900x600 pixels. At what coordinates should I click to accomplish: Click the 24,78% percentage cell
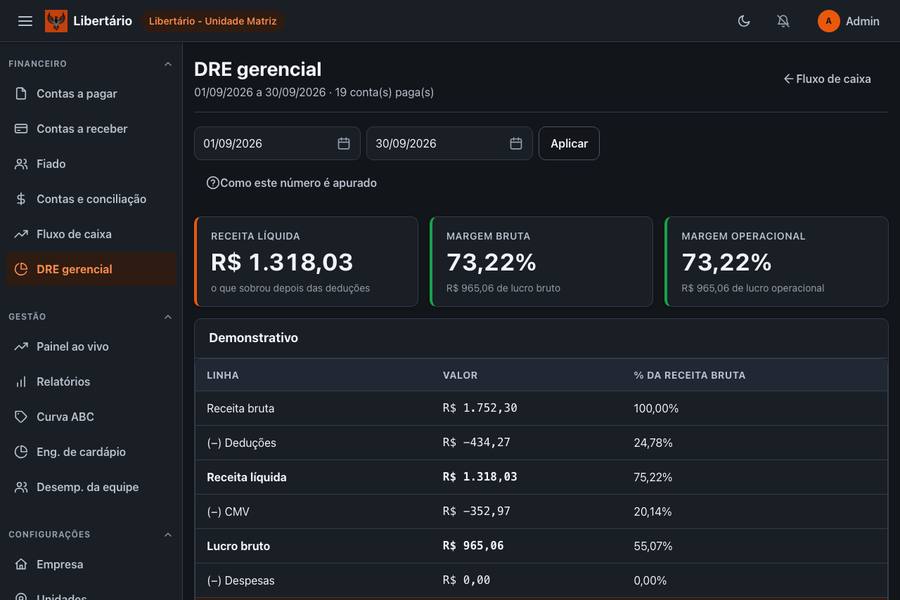tap(653, 443)
